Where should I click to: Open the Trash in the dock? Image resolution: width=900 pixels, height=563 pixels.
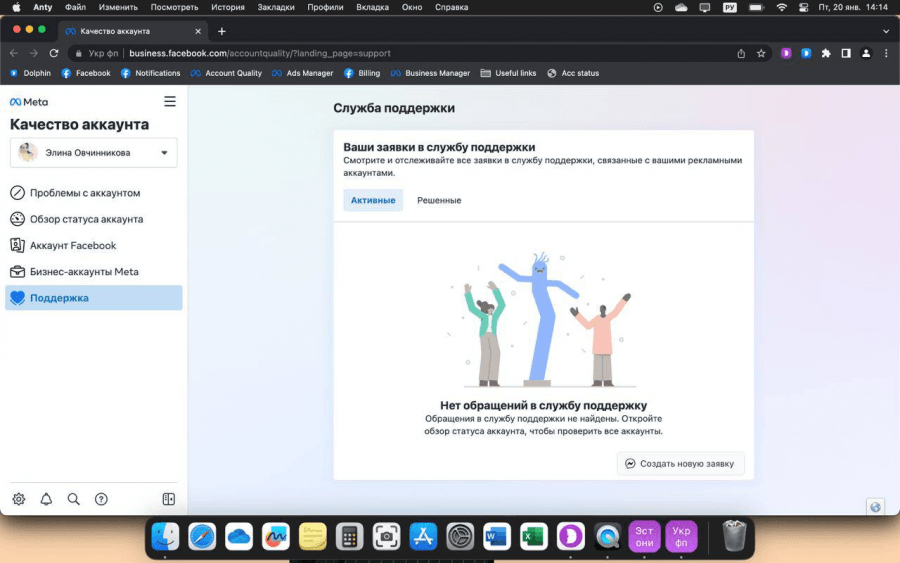click(734, 535)
